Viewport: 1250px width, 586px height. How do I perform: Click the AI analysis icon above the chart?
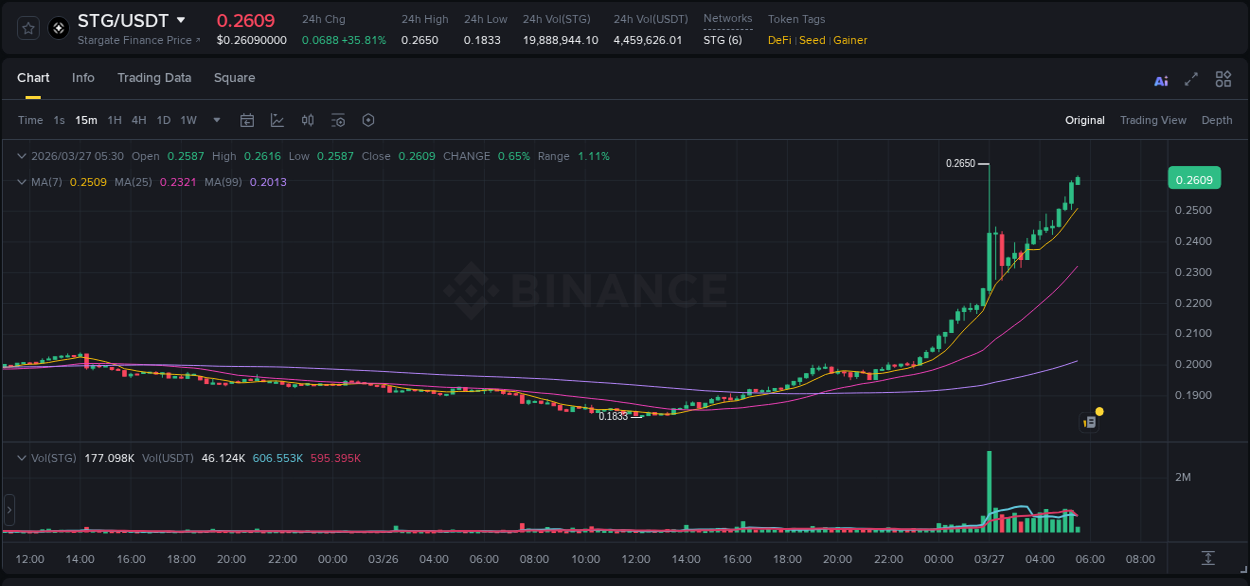pos(1161,79)
